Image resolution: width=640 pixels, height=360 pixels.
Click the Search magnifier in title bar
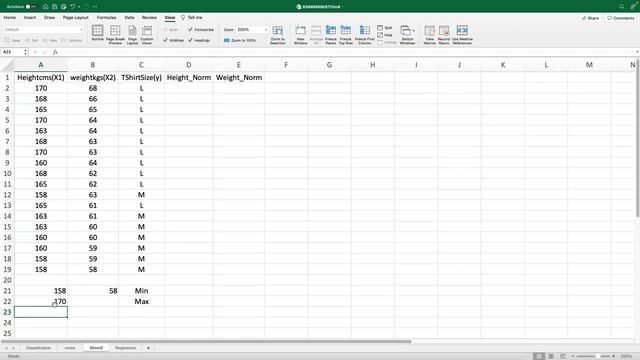click(x=622, y=7)
